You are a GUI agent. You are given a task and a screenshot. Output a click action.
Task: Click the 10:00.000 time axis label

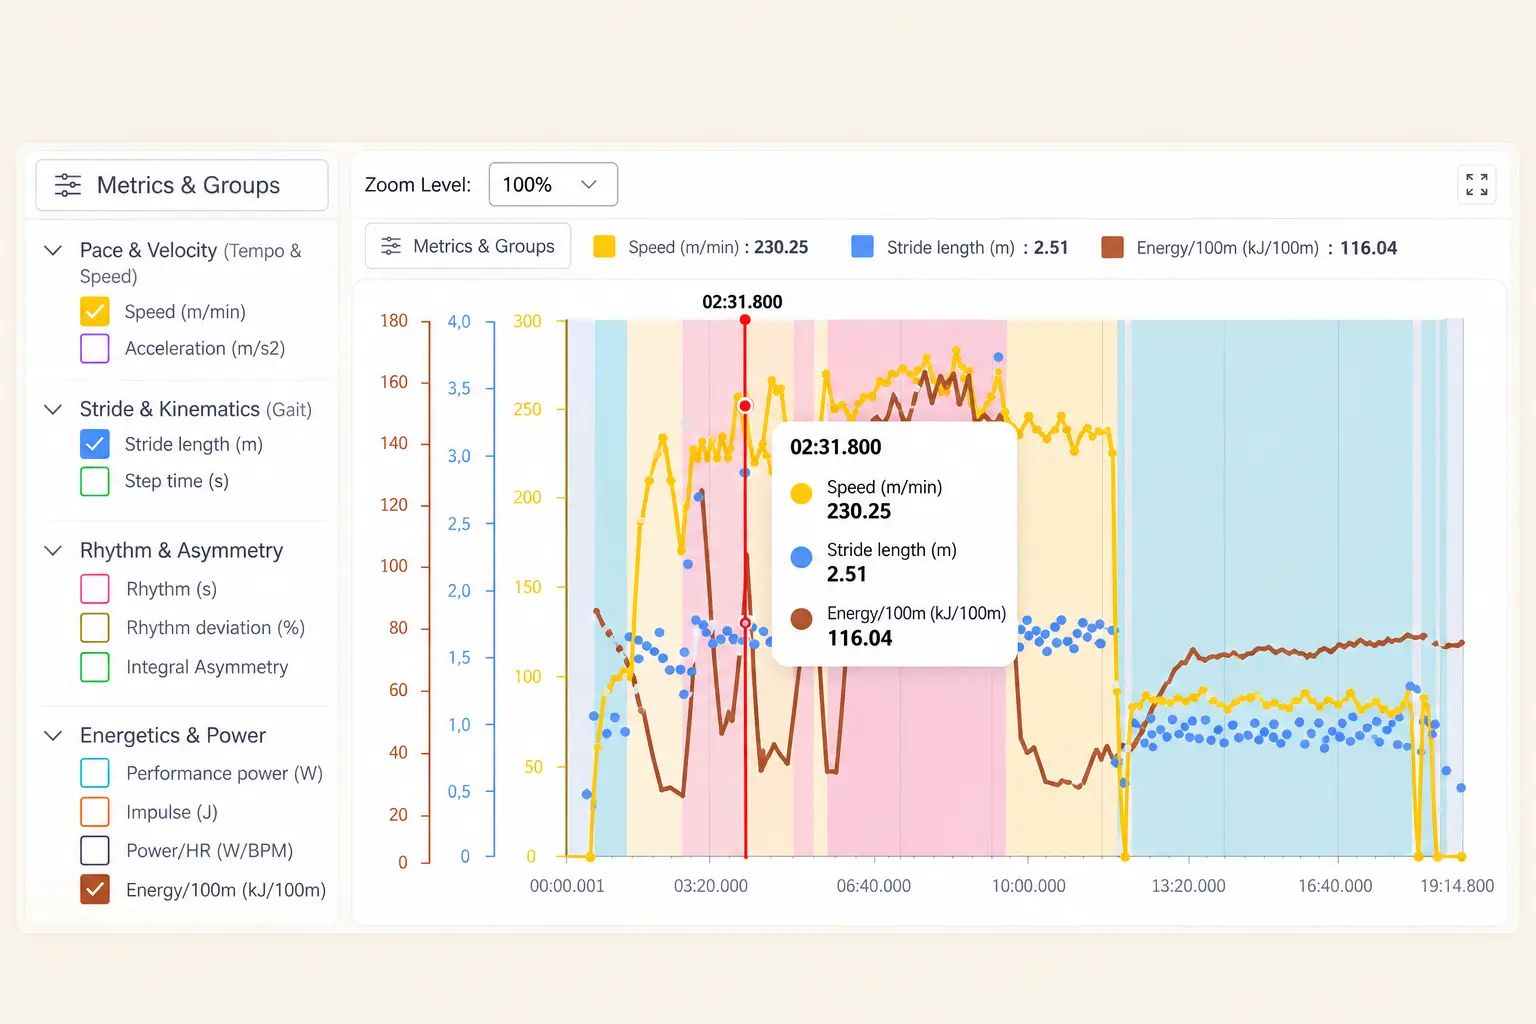click(1029, 886)
